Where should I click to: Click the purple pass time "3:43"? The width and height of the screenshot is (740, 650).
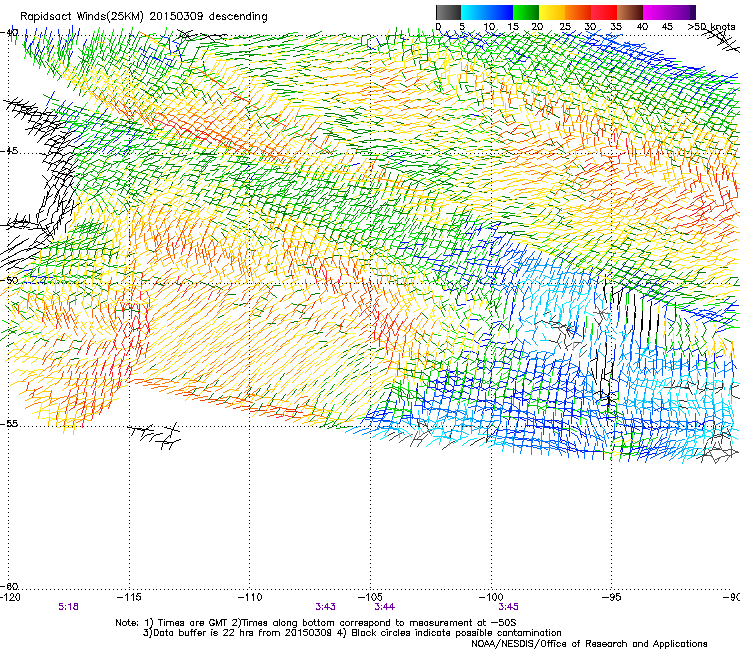click(326, 607)
